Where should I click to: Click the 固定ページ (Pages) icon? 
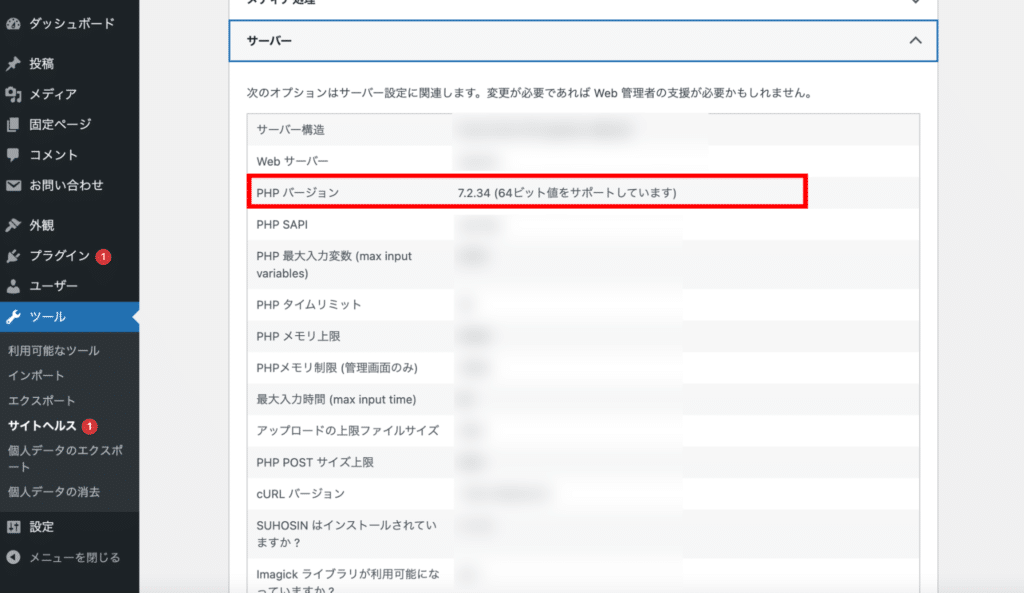pyautogui.click(x=13, y=124)
